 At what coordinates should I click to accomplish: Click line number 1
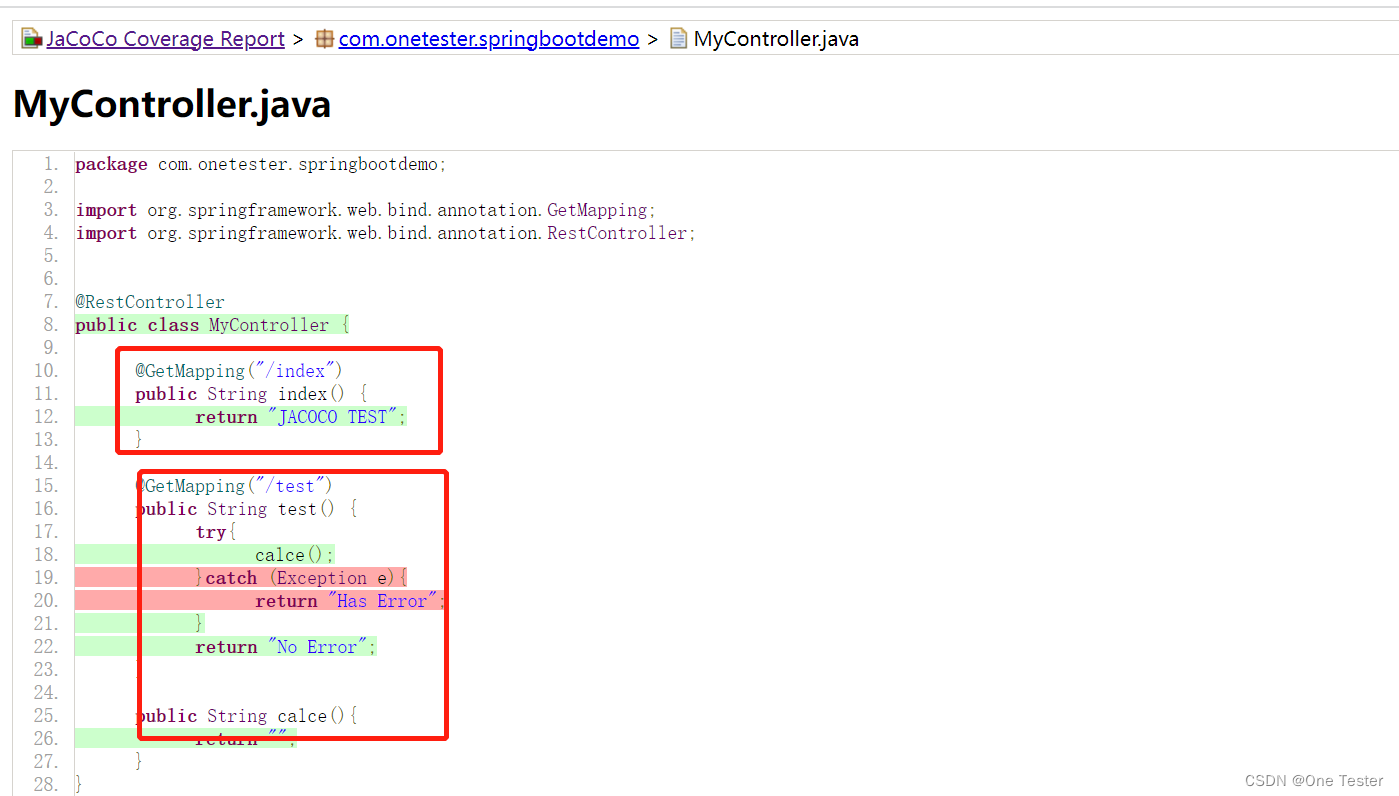51,164
